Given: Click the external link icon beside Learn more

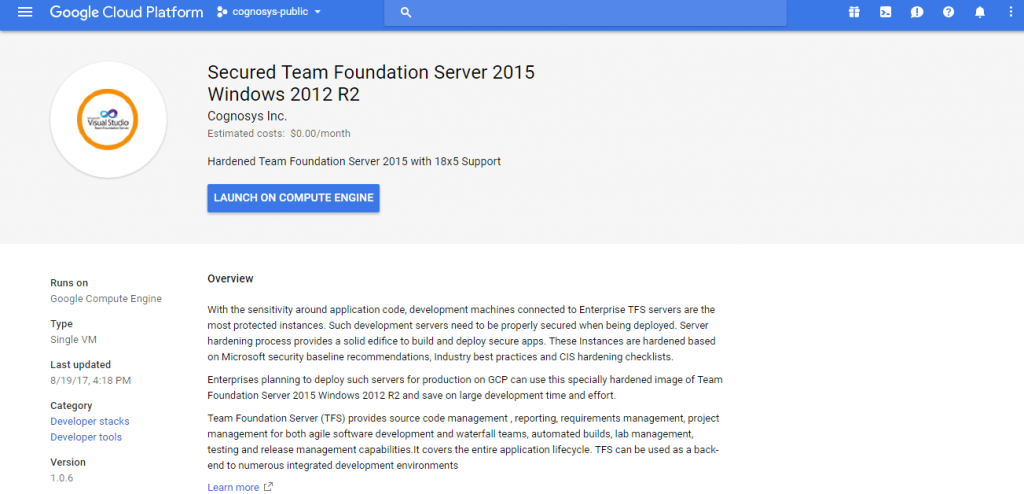Looking at the screenshot, I should click(x=268, y=487).
